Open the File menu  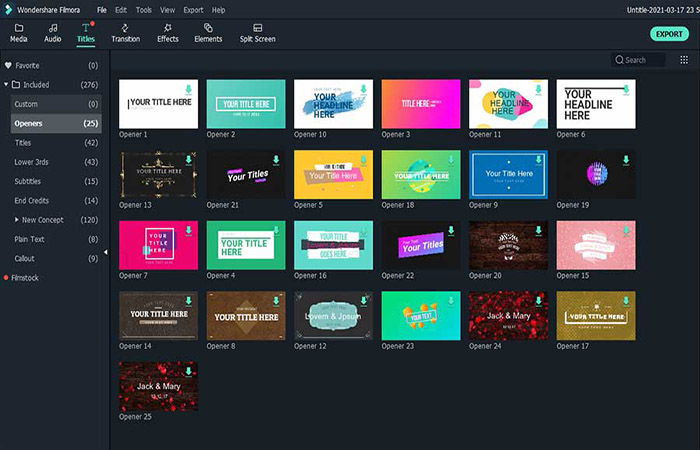101,9
